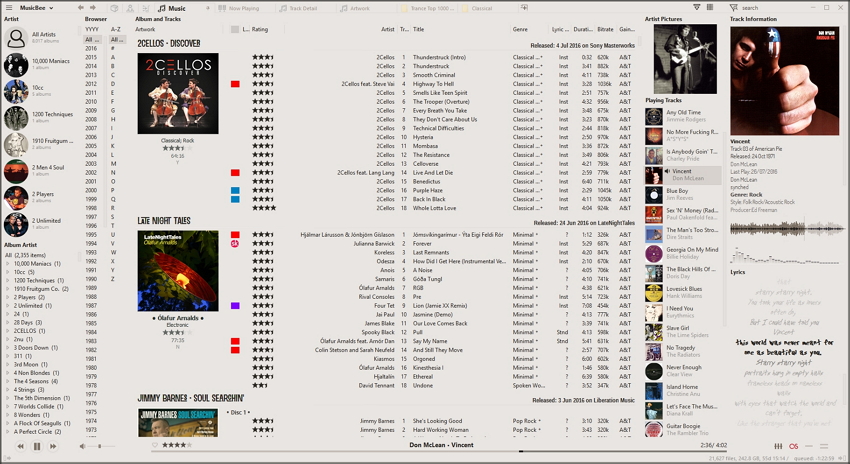Click the 2CELLOS Discover album artwork
The width and height of the screenshot is (850, 464).
[x=177, y=93]
